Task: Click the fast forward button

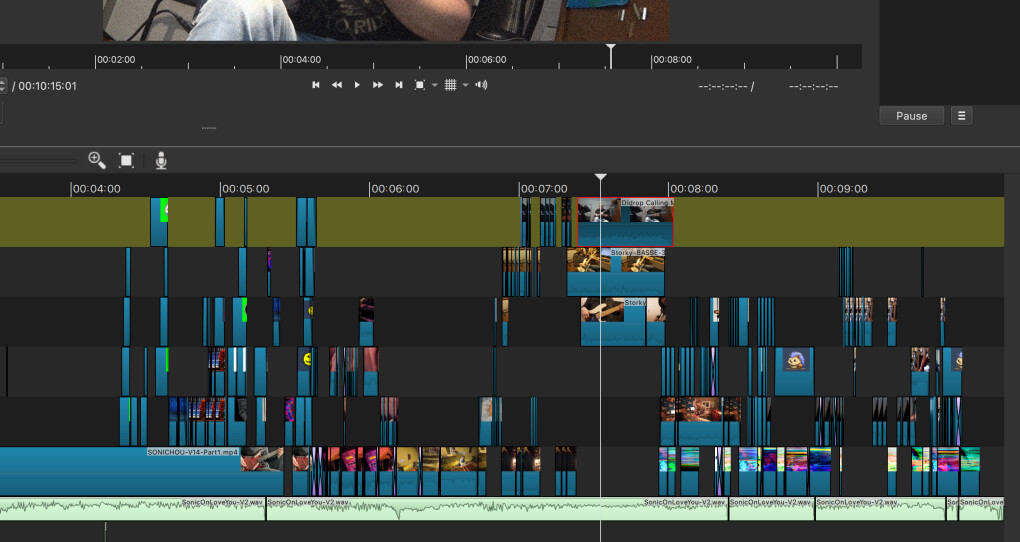Action: pos(377,85)
